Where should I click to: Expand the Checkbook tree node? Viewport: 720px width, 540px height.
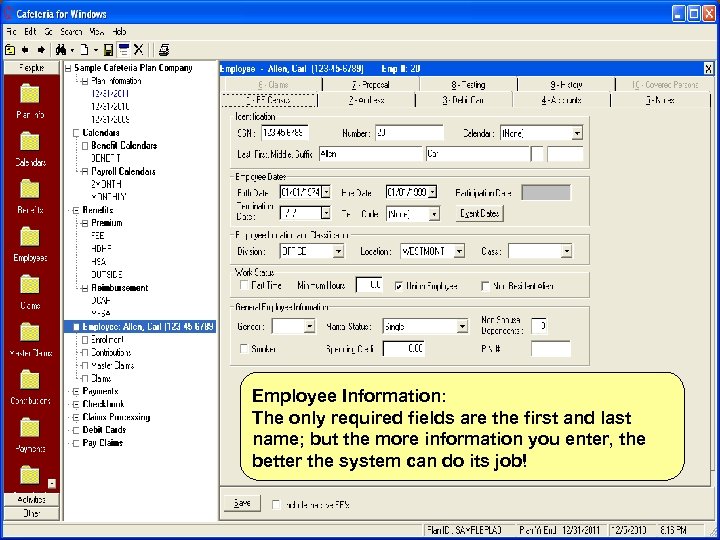pos(76,405)
